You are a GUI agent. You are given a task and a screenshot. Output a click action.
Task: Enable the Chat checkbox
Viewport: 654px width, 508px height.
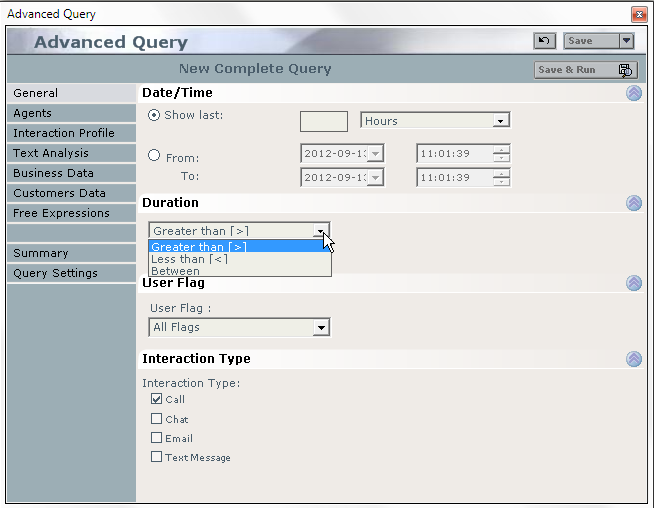pyautogui.click(x=156, y=419)
